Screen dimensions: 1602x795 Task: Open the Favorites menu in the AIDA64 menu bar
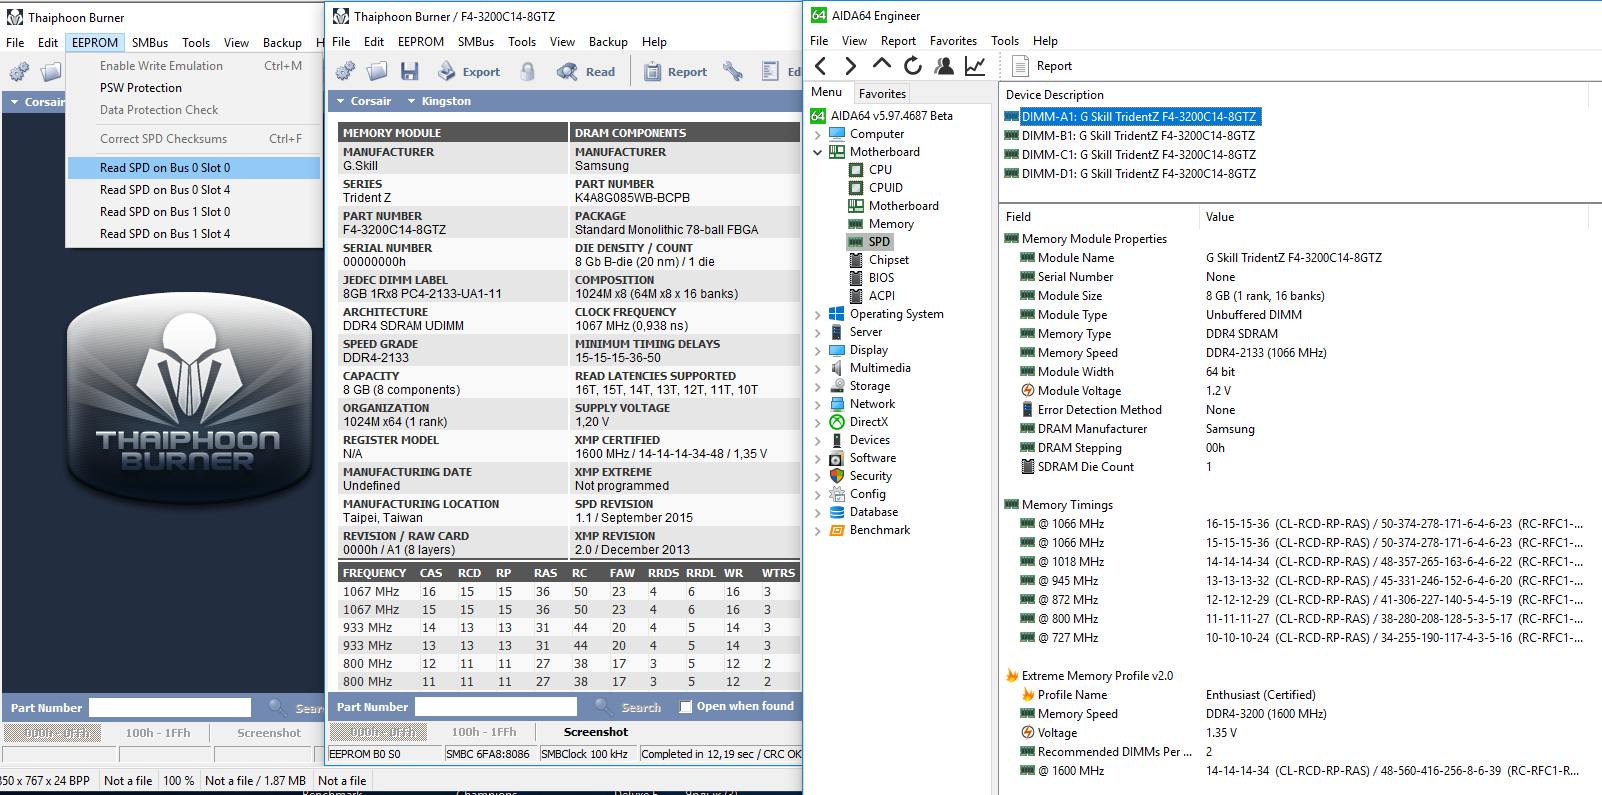click(953, 41)
